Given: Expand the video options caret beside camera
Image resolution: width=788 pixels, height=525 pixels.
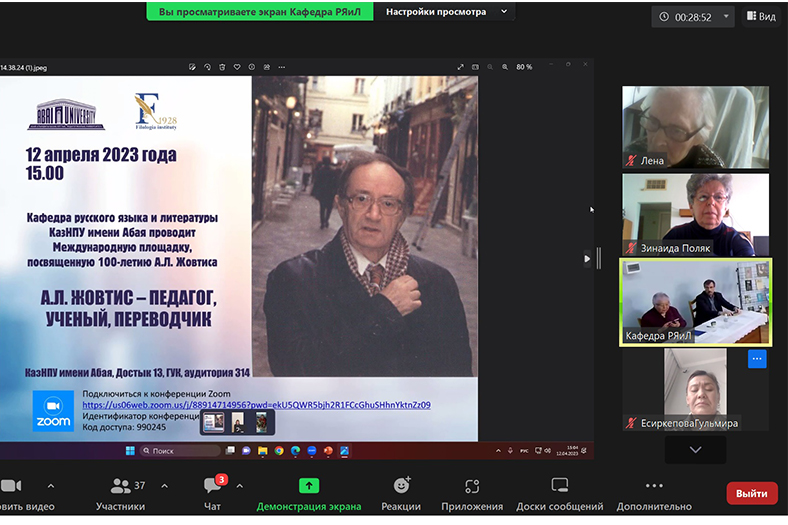Looking at the screenshot, I should [x=51, y=486].
